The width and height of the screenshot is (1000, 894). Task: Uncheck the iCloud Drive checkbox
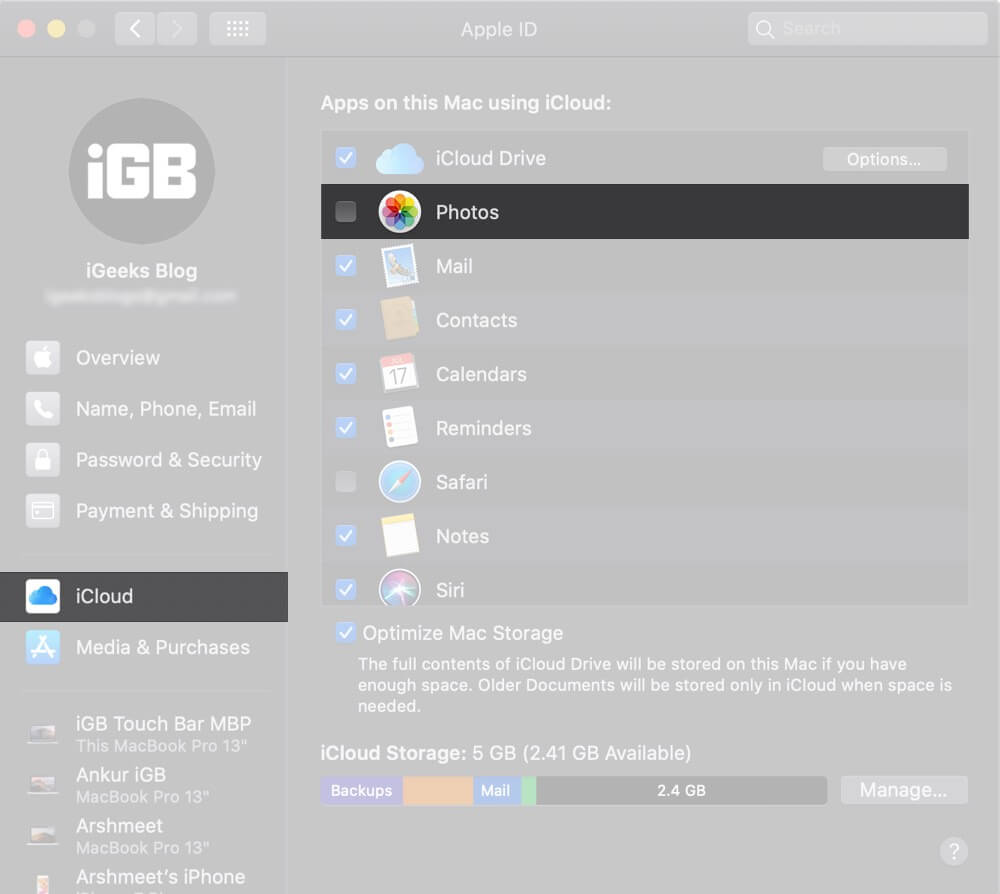pyautogui.click(x=346, y=158)
